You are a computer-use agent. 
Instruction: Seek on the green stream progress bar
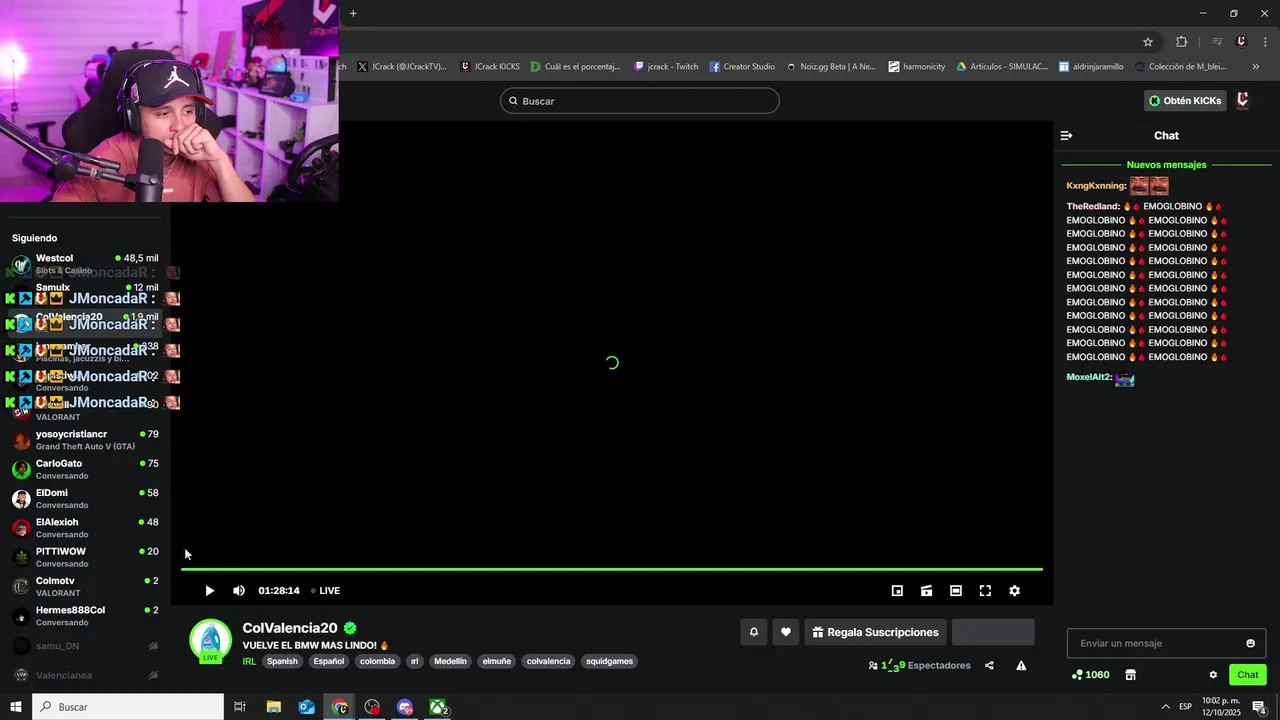point(612,569)
